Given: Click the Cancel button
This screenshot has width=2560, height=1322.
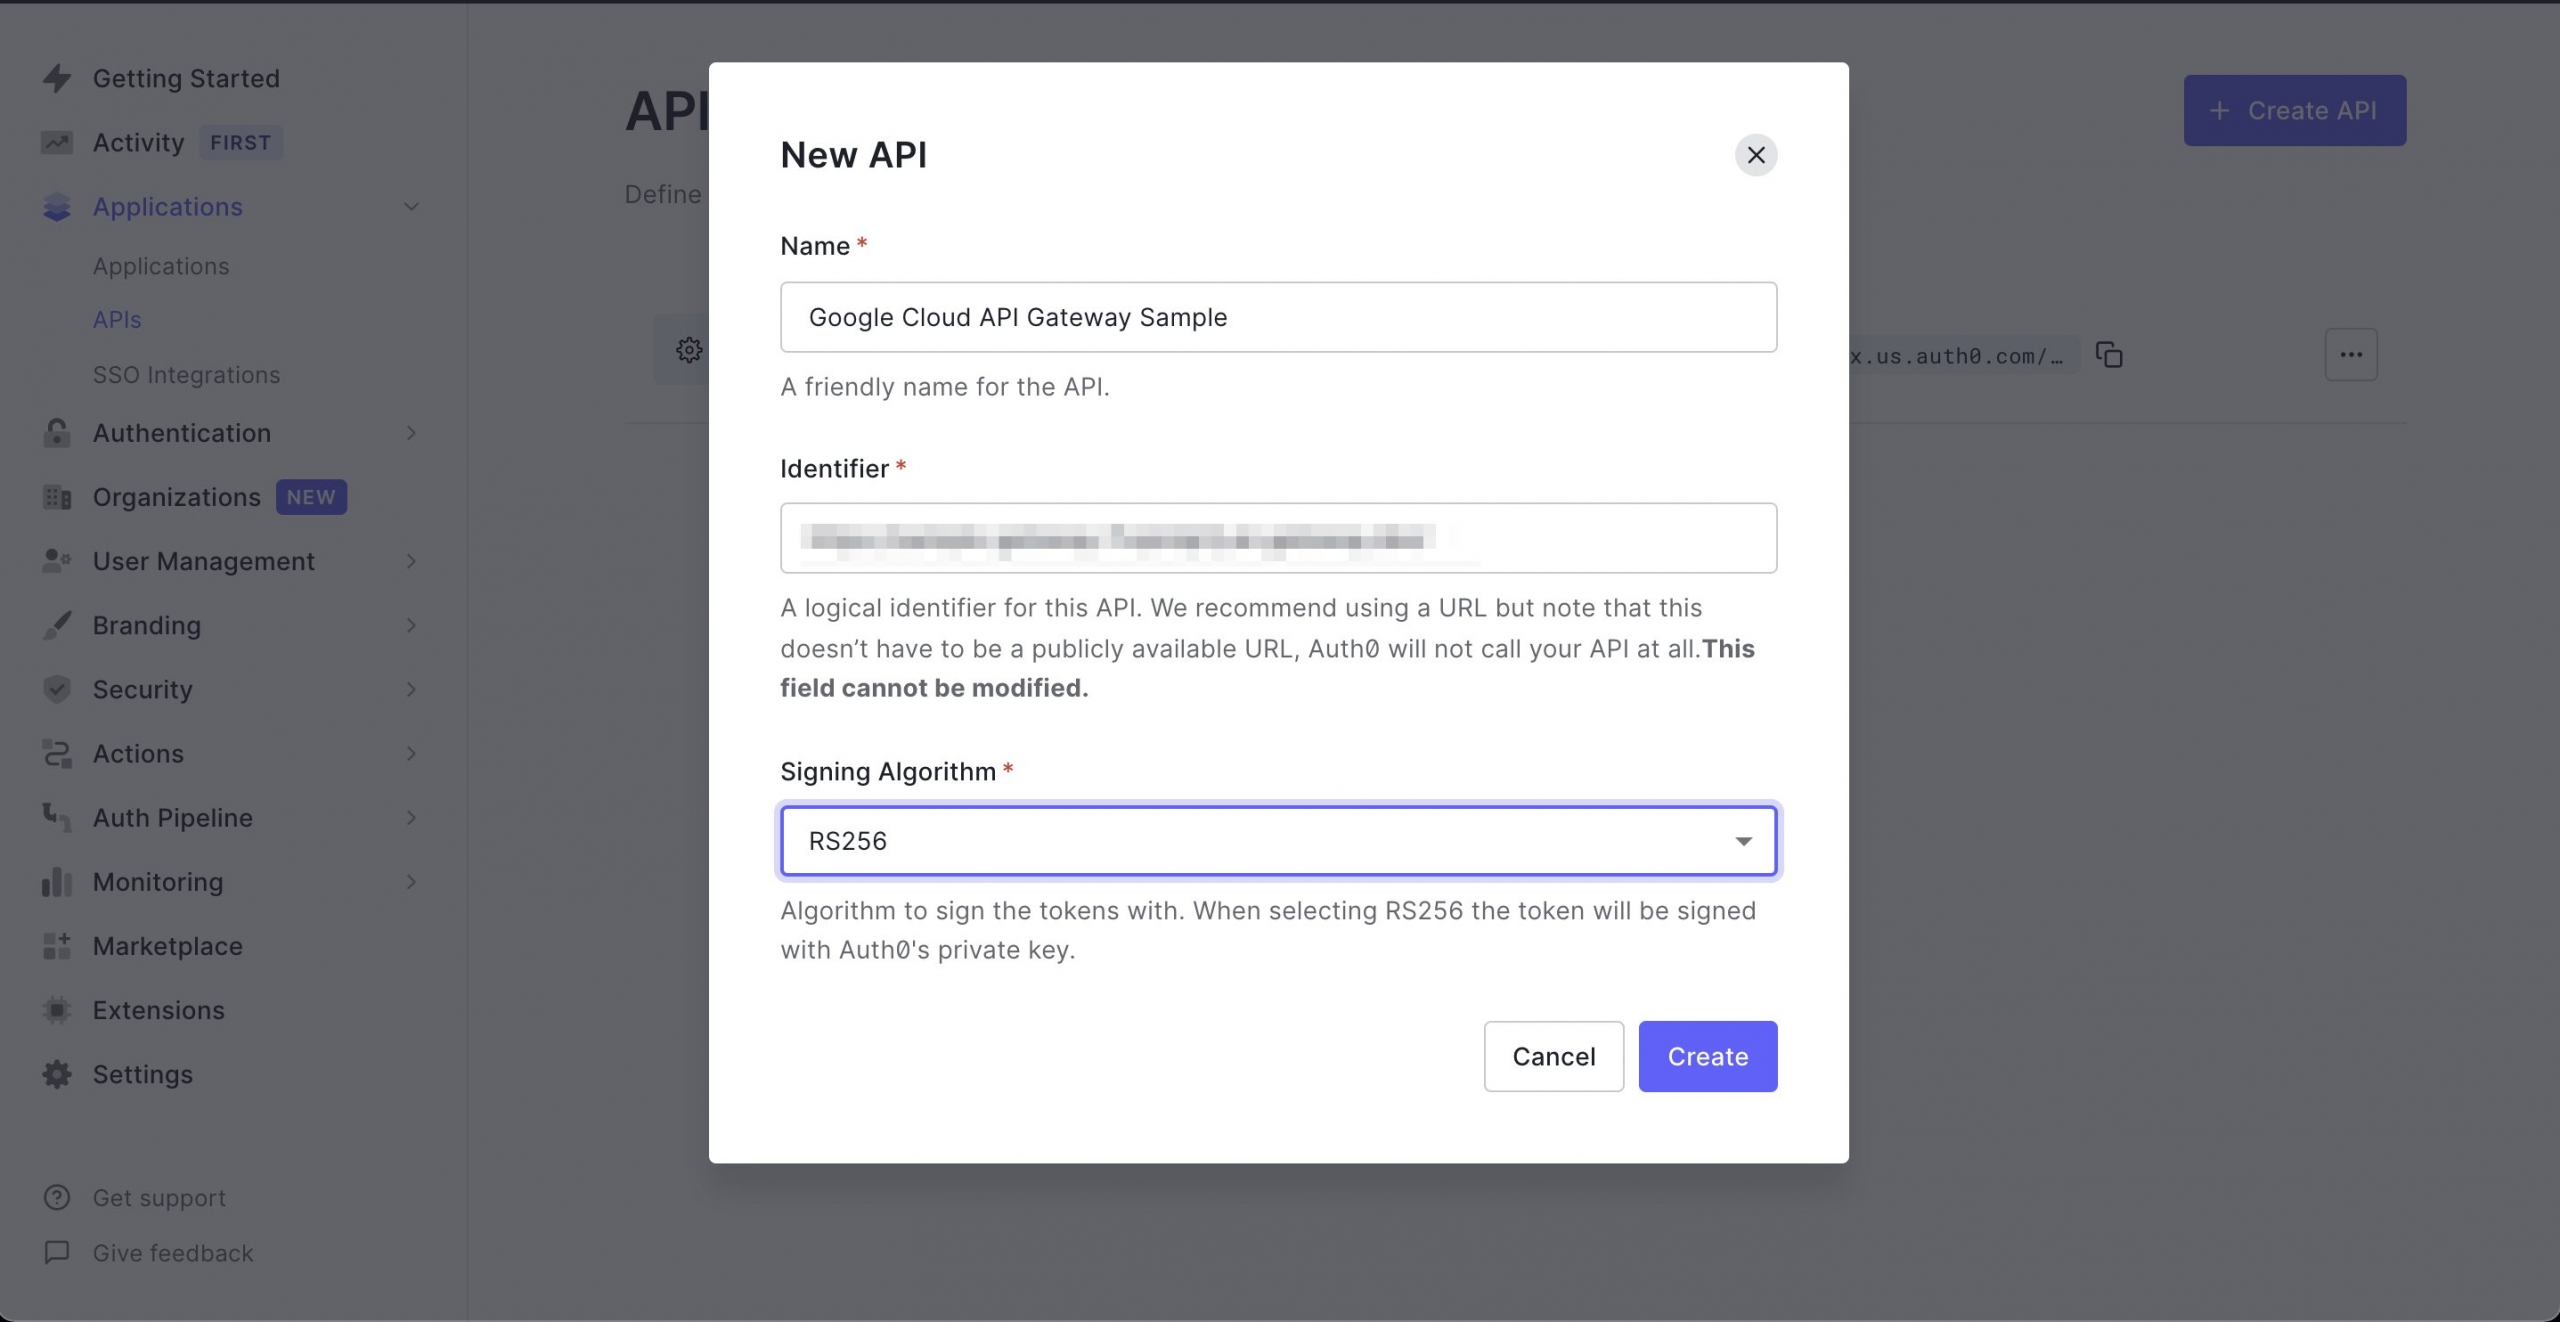Looking at the screenshot, I should pyautogui.click(x=1553, y=1056).
